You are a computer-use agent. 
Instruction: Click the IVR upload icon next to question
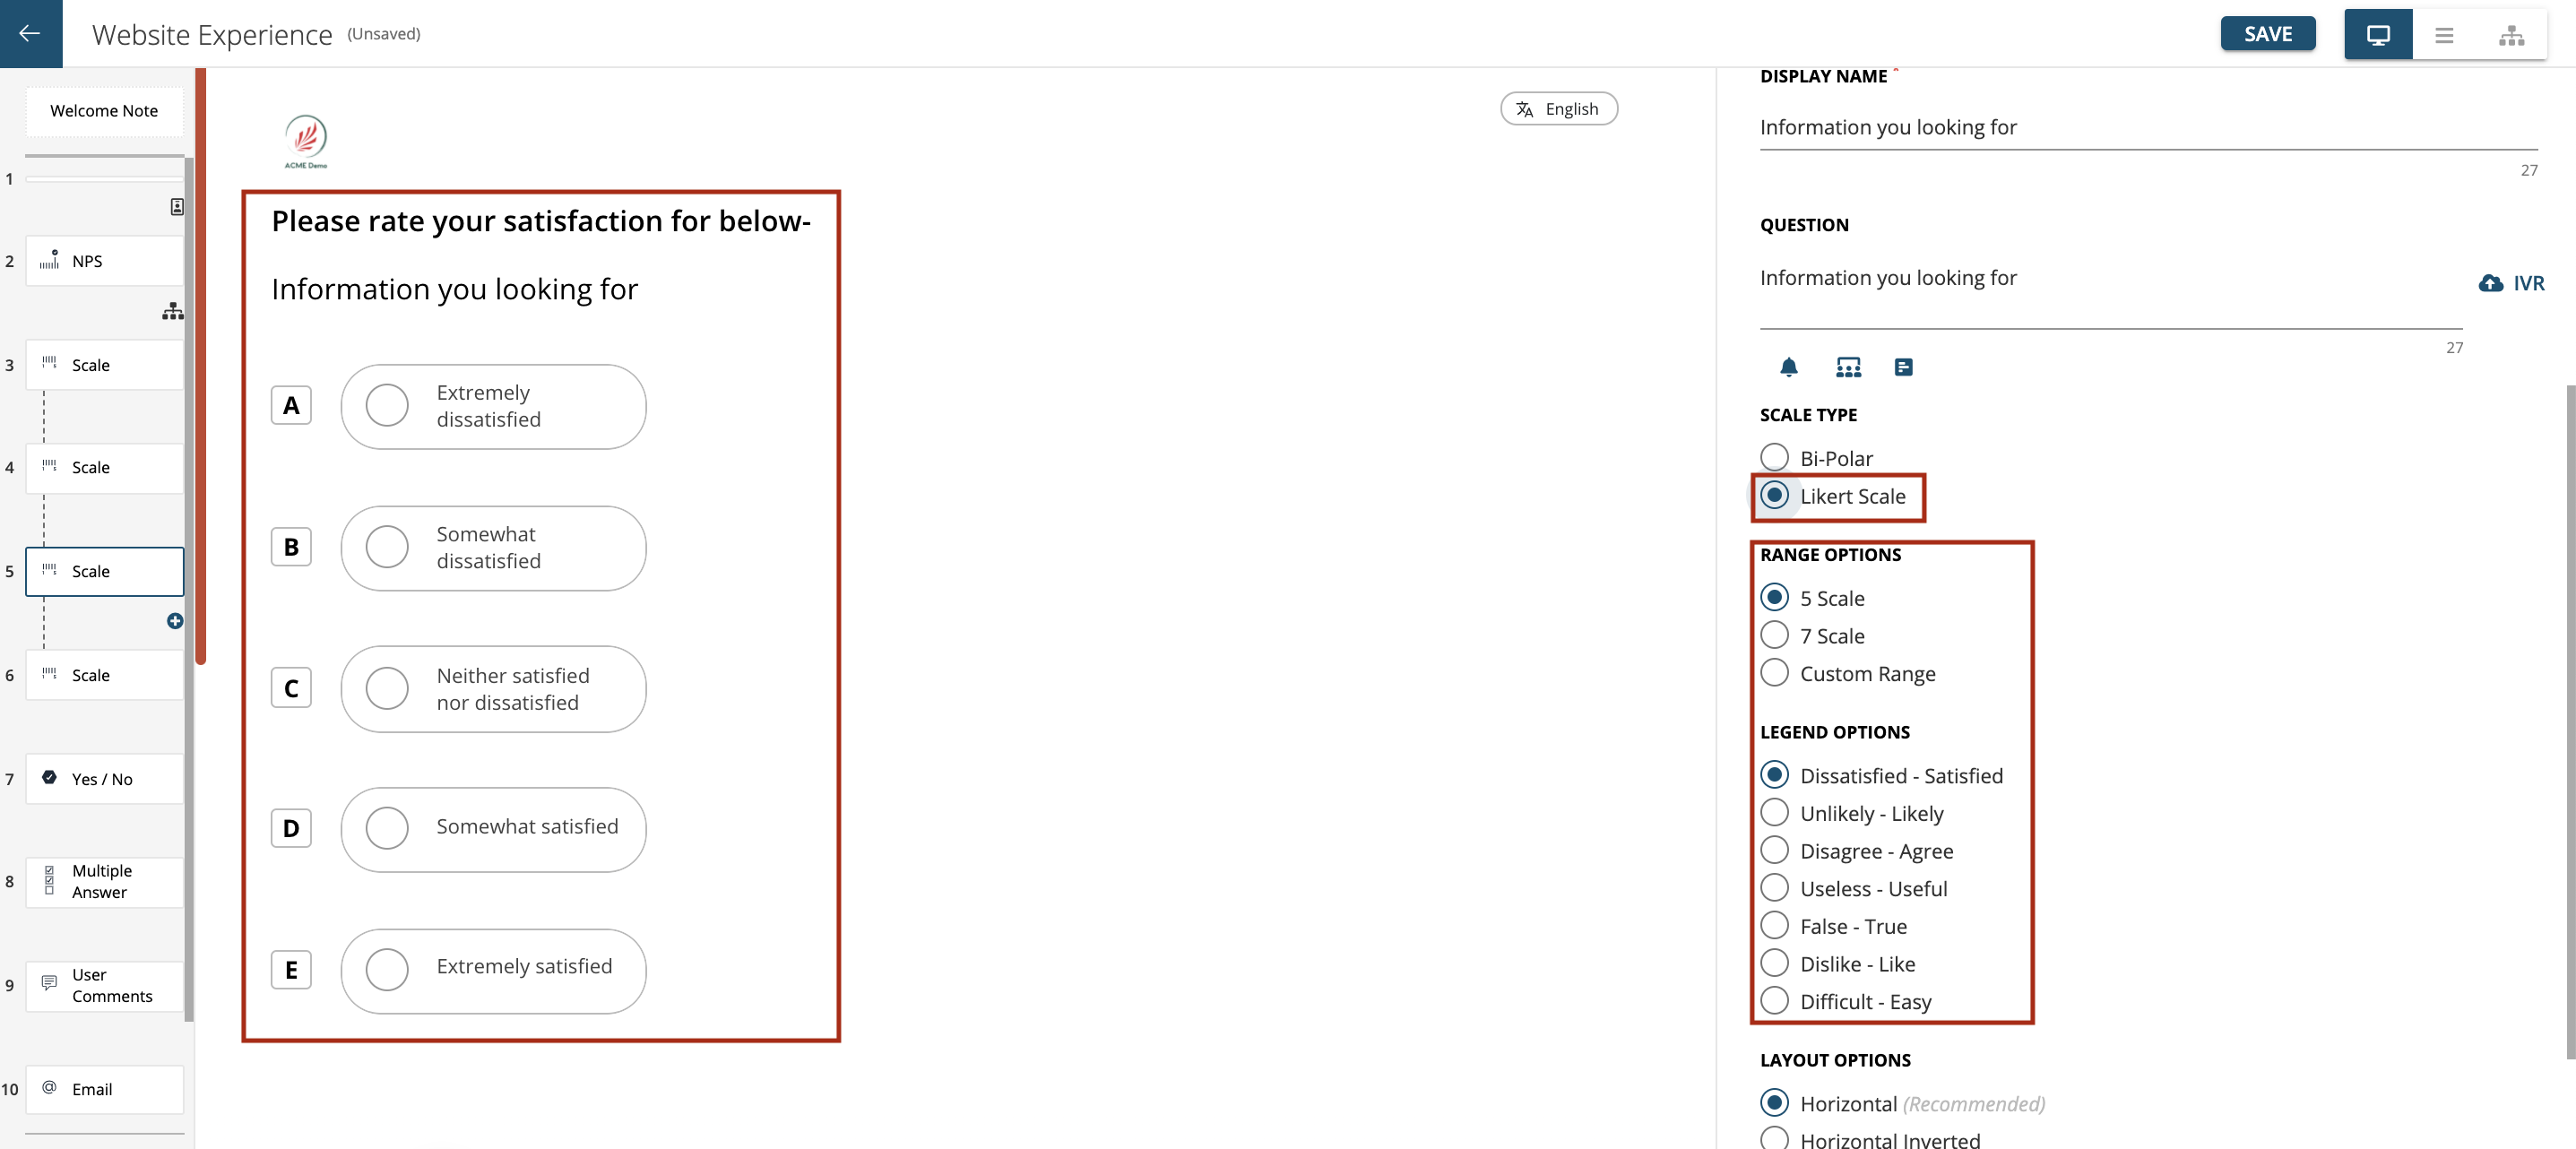point(2491,280)
